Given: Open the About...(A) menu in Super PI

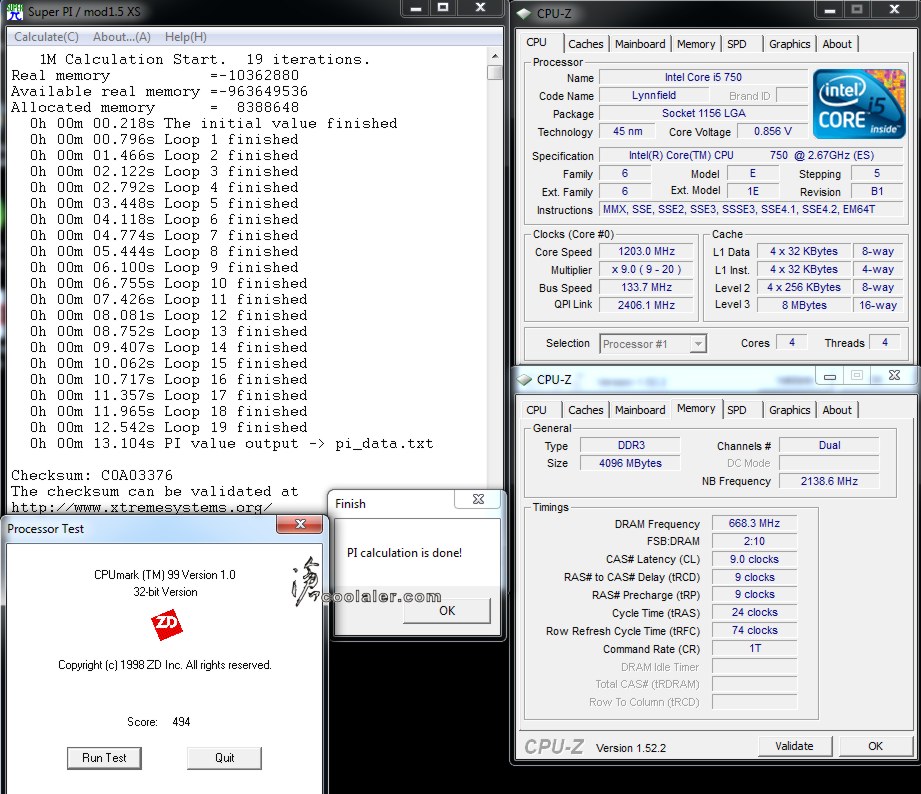Looking at the screenshot, I should (122, 37).
